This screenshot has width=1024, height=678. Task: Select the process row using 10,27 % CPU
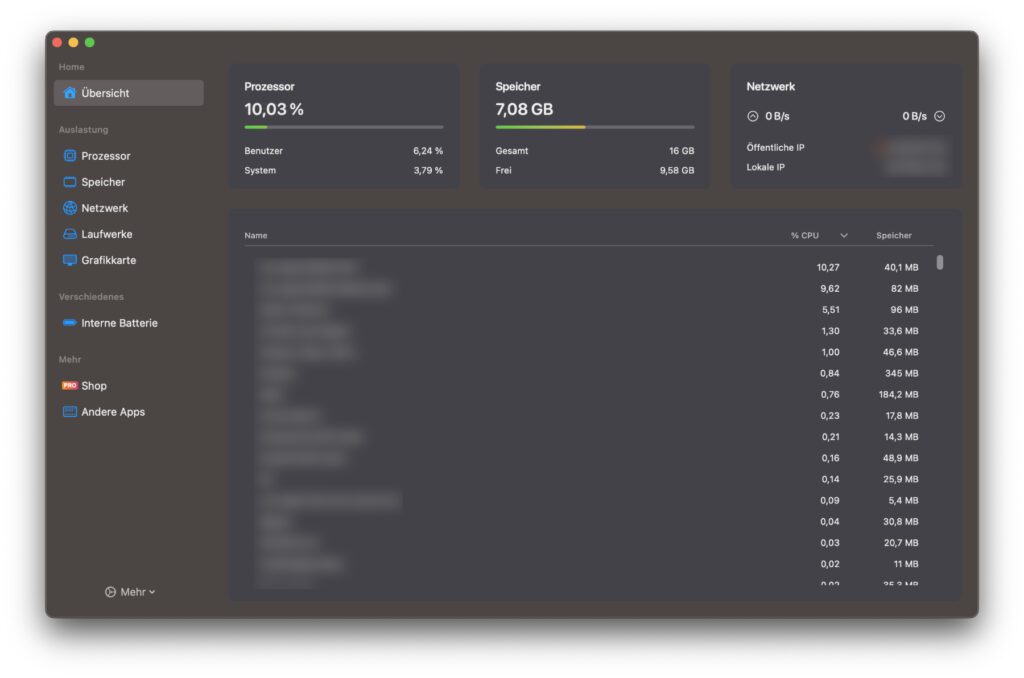(x=588, y=268)
